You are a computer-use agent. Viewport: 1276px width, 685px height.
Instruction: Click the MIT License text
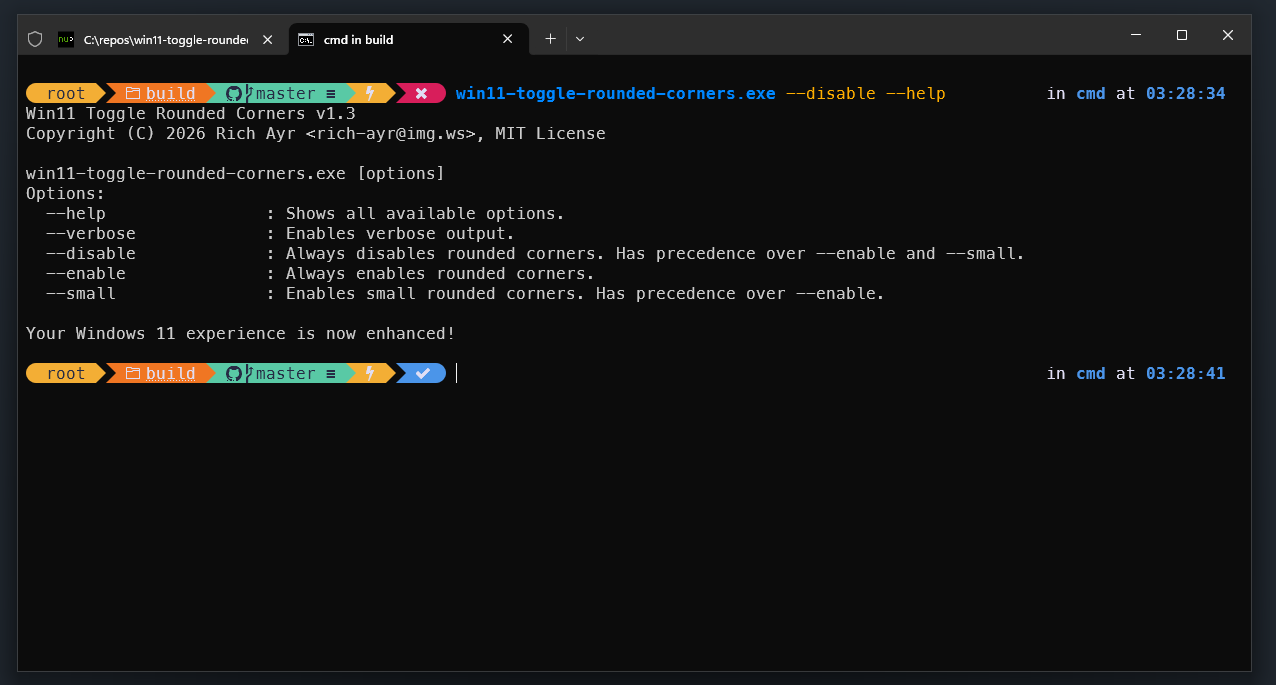click(551, 133)
